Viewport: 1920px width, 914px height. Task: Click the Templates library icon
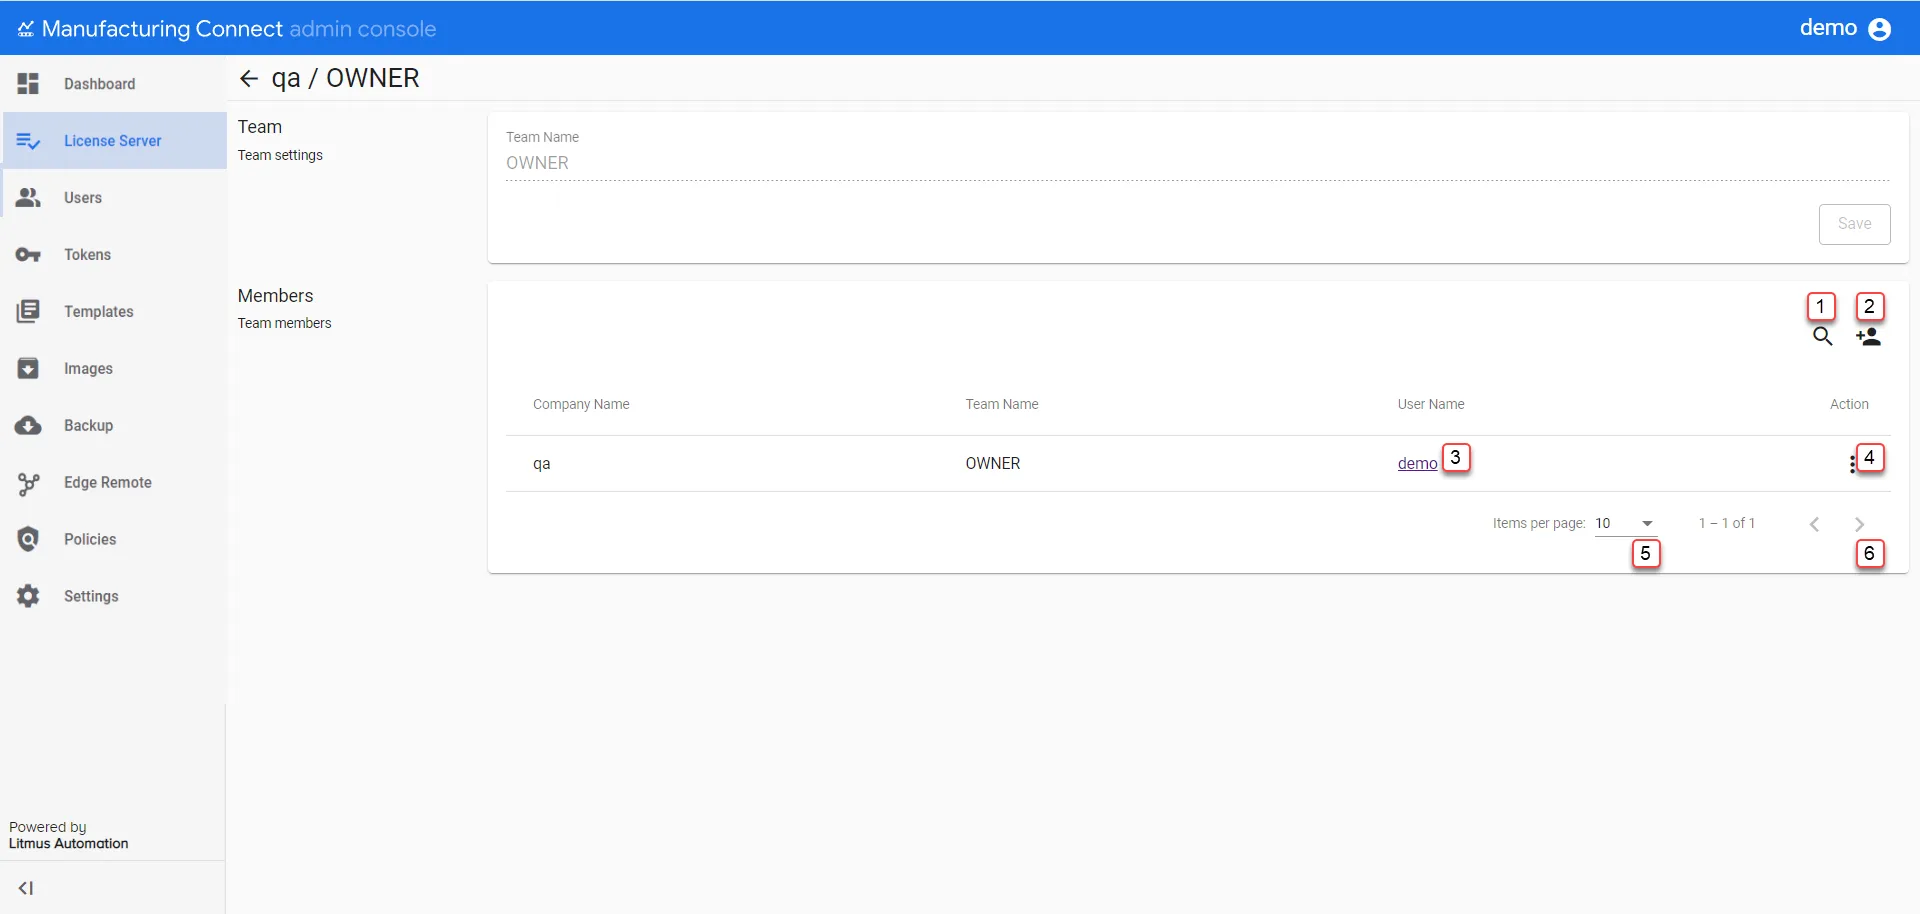[x=28, y=312]
